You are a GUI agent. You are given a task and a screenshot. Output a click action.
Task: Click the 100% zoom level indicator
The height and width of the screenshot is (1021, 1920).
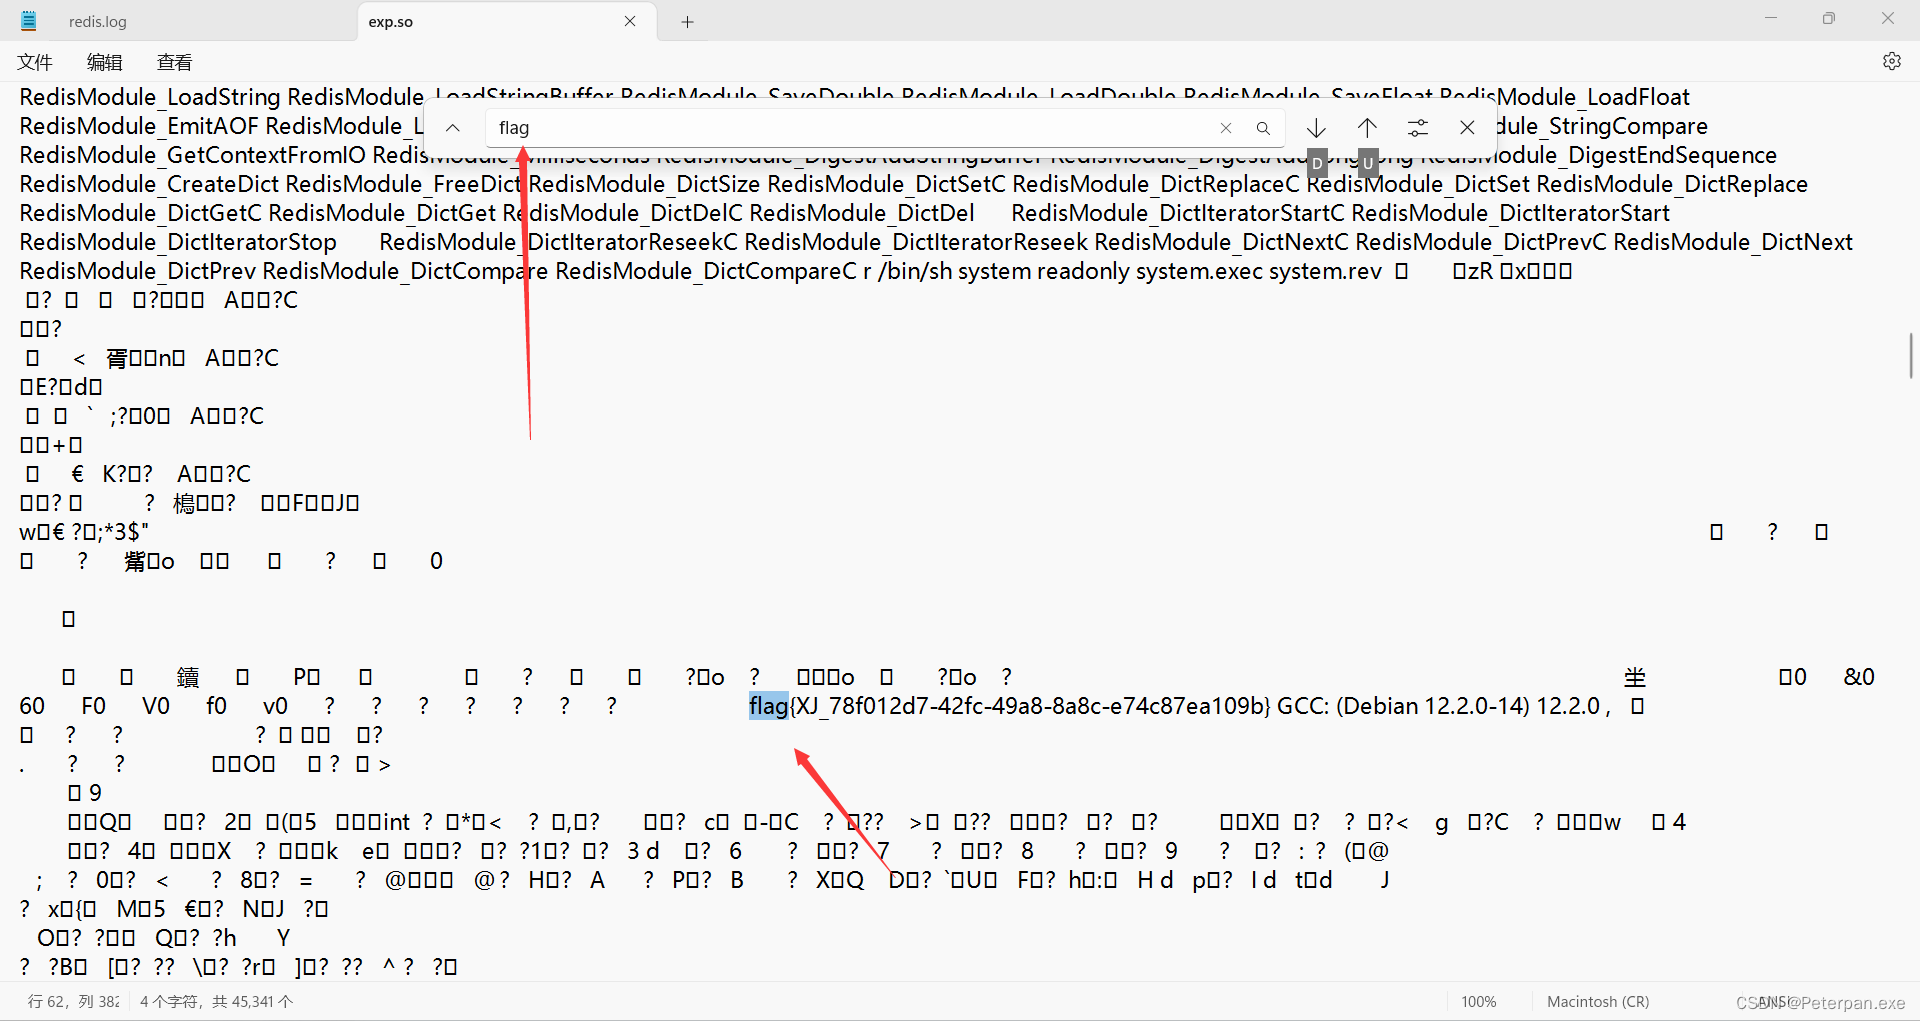point(1479,1001)
